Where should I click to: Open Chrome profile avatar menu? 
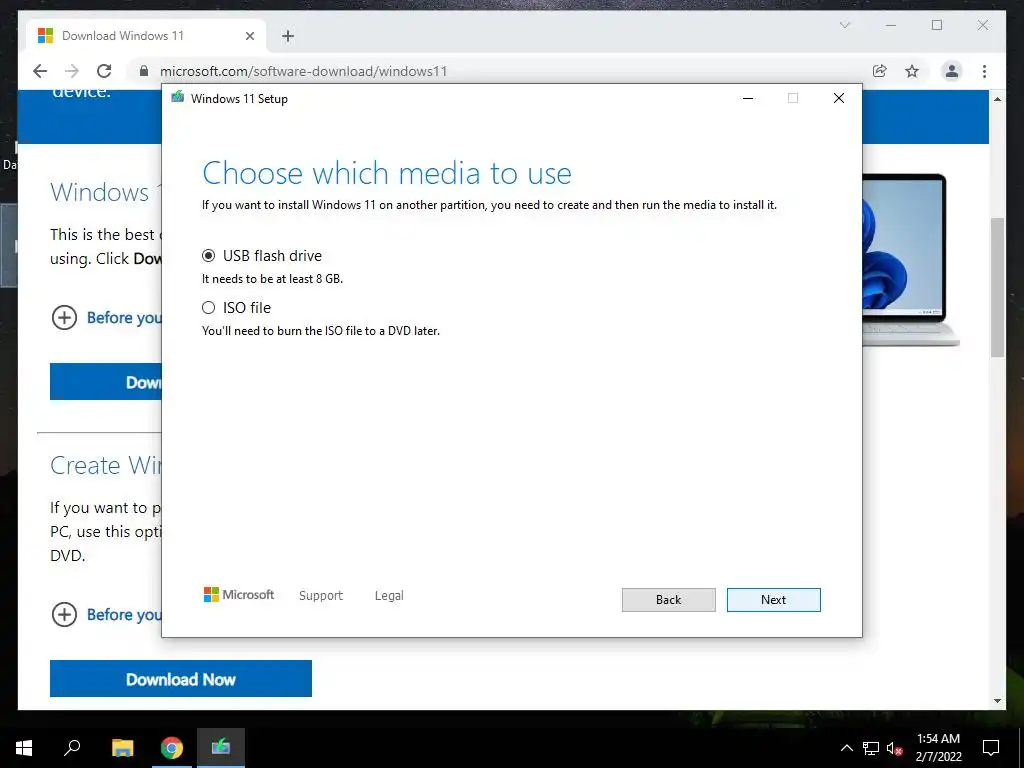952,71
